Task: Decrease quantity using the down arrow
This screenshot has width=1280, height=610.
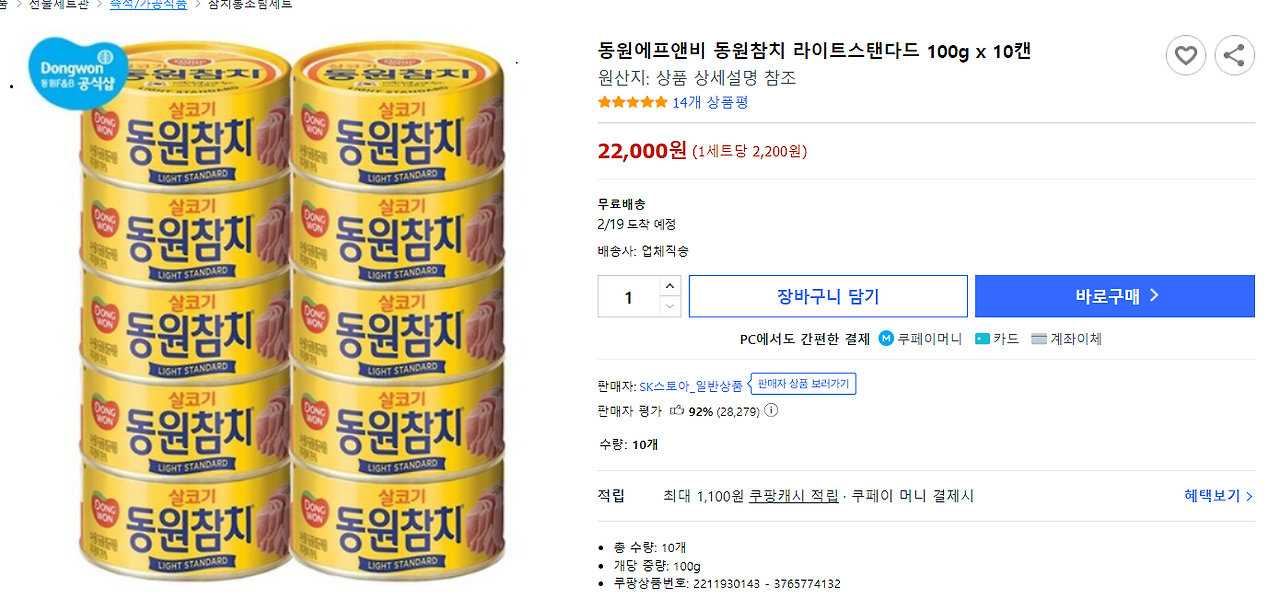Action: click(670, 305)
